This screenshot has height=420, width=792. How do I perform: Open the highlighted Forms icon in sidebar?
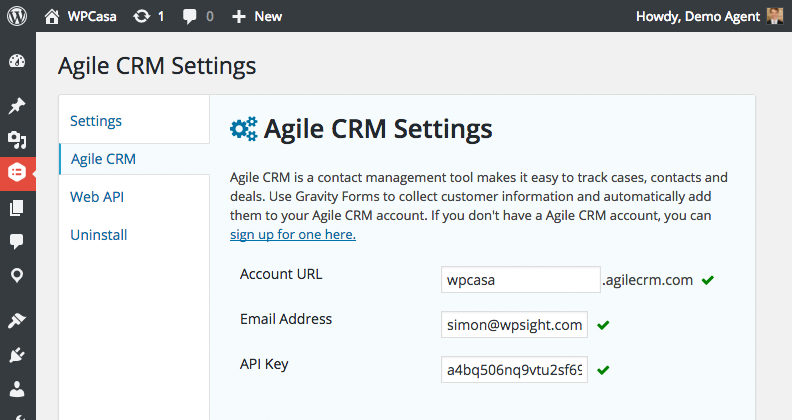pyautogui.click(x=17, y=173)
